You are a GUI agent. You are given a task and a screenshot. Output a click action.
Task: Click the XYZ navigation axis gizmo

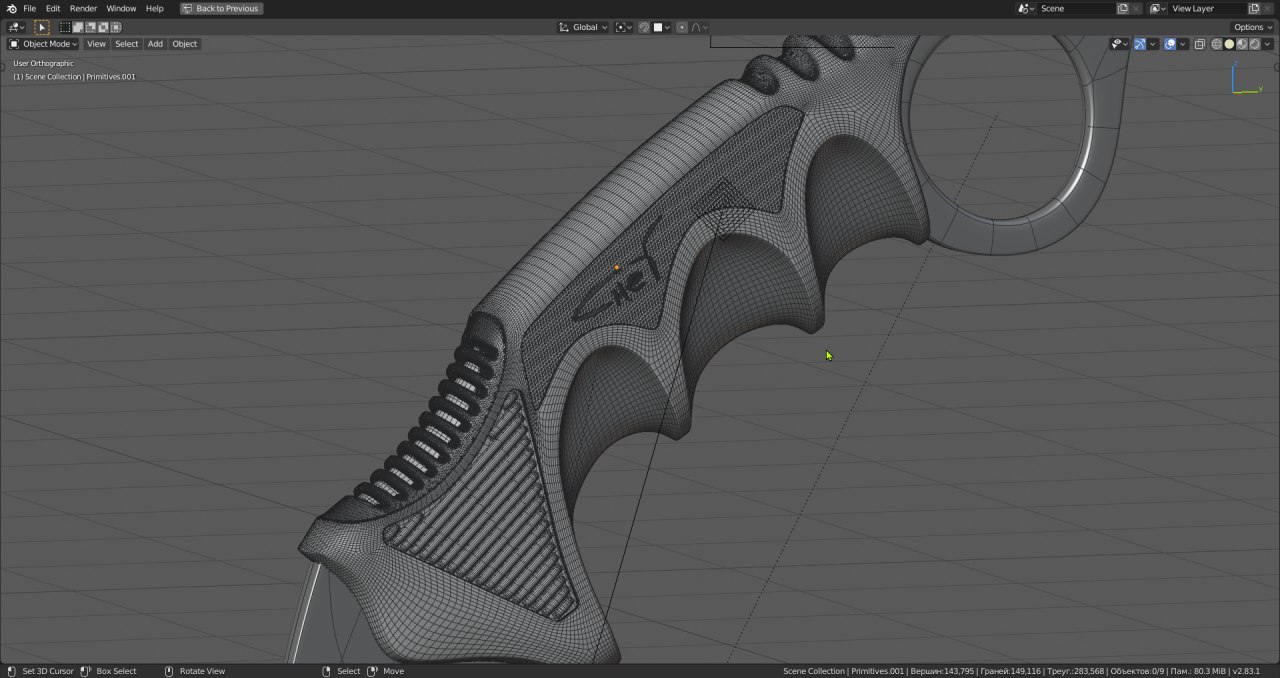pyautogui.click(x=1245, y=78)
